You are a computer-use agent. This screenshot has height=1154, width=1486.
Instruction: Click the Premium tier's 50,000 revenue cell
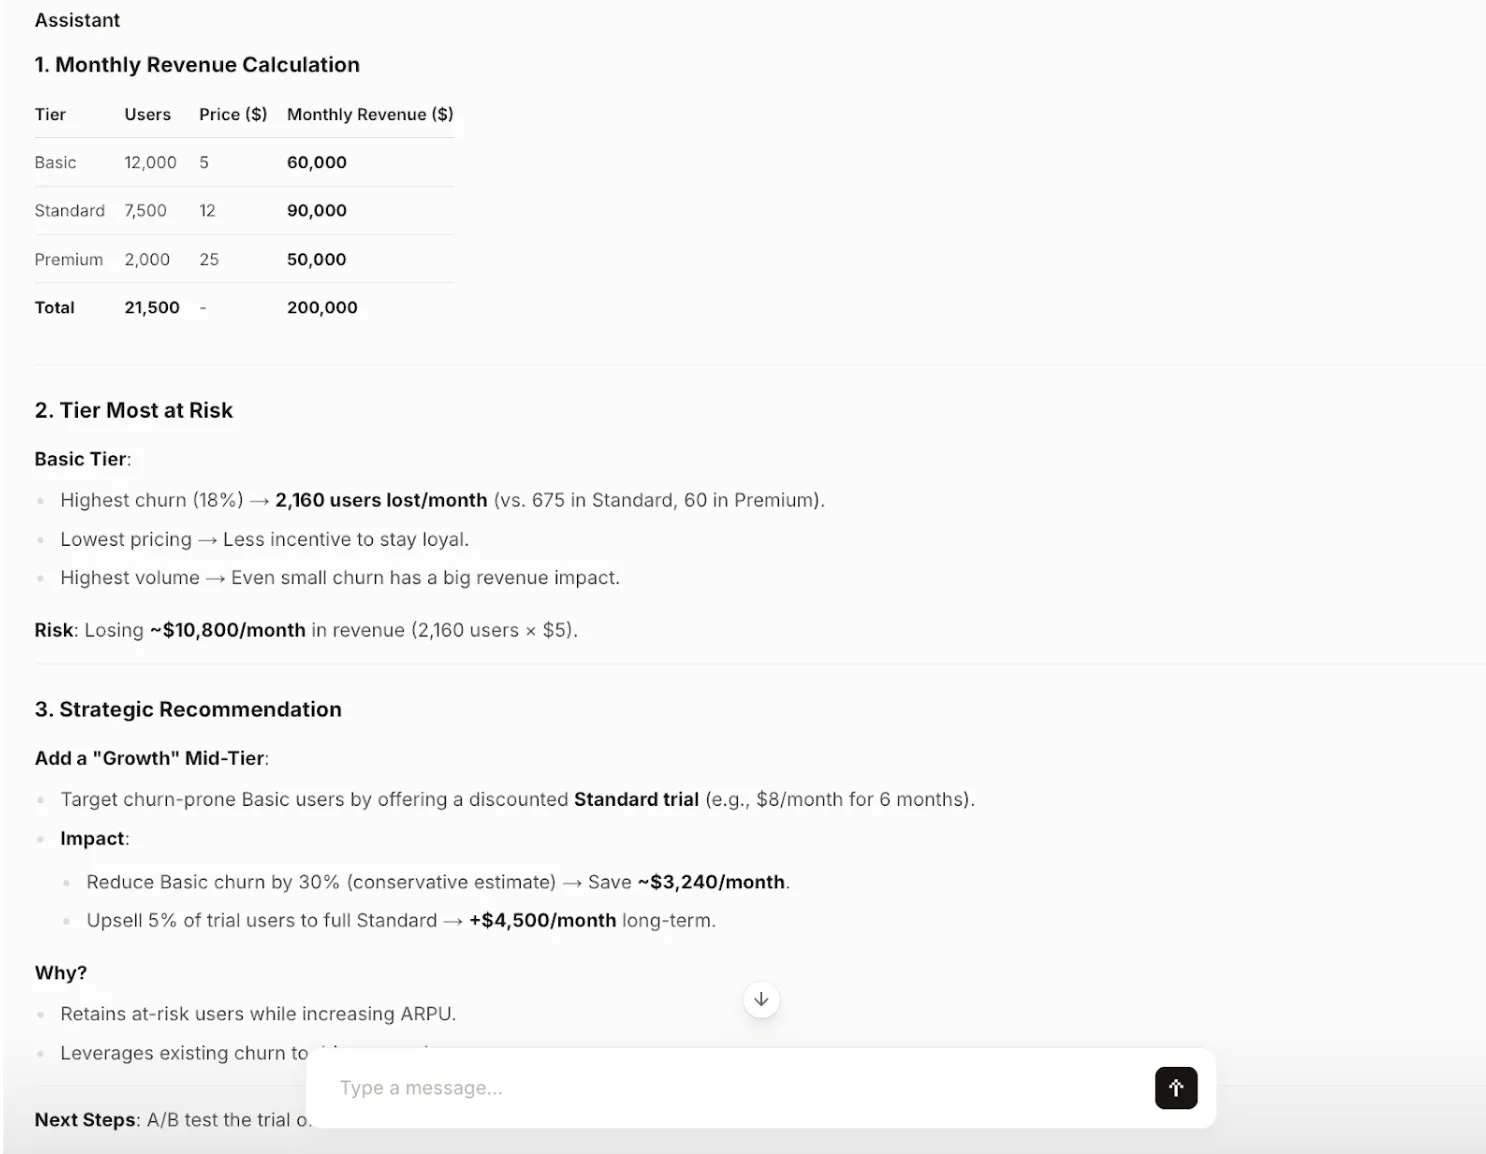(x=317, y=259)
